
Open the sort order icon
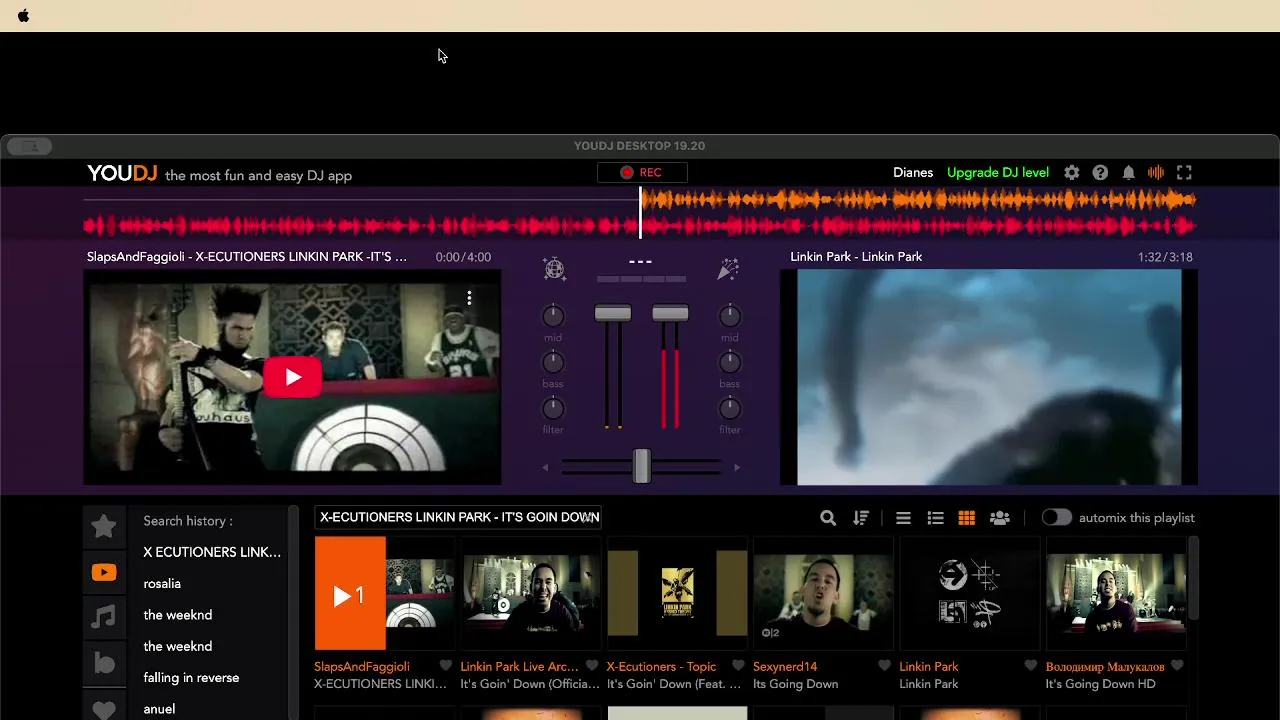point(861,518)
